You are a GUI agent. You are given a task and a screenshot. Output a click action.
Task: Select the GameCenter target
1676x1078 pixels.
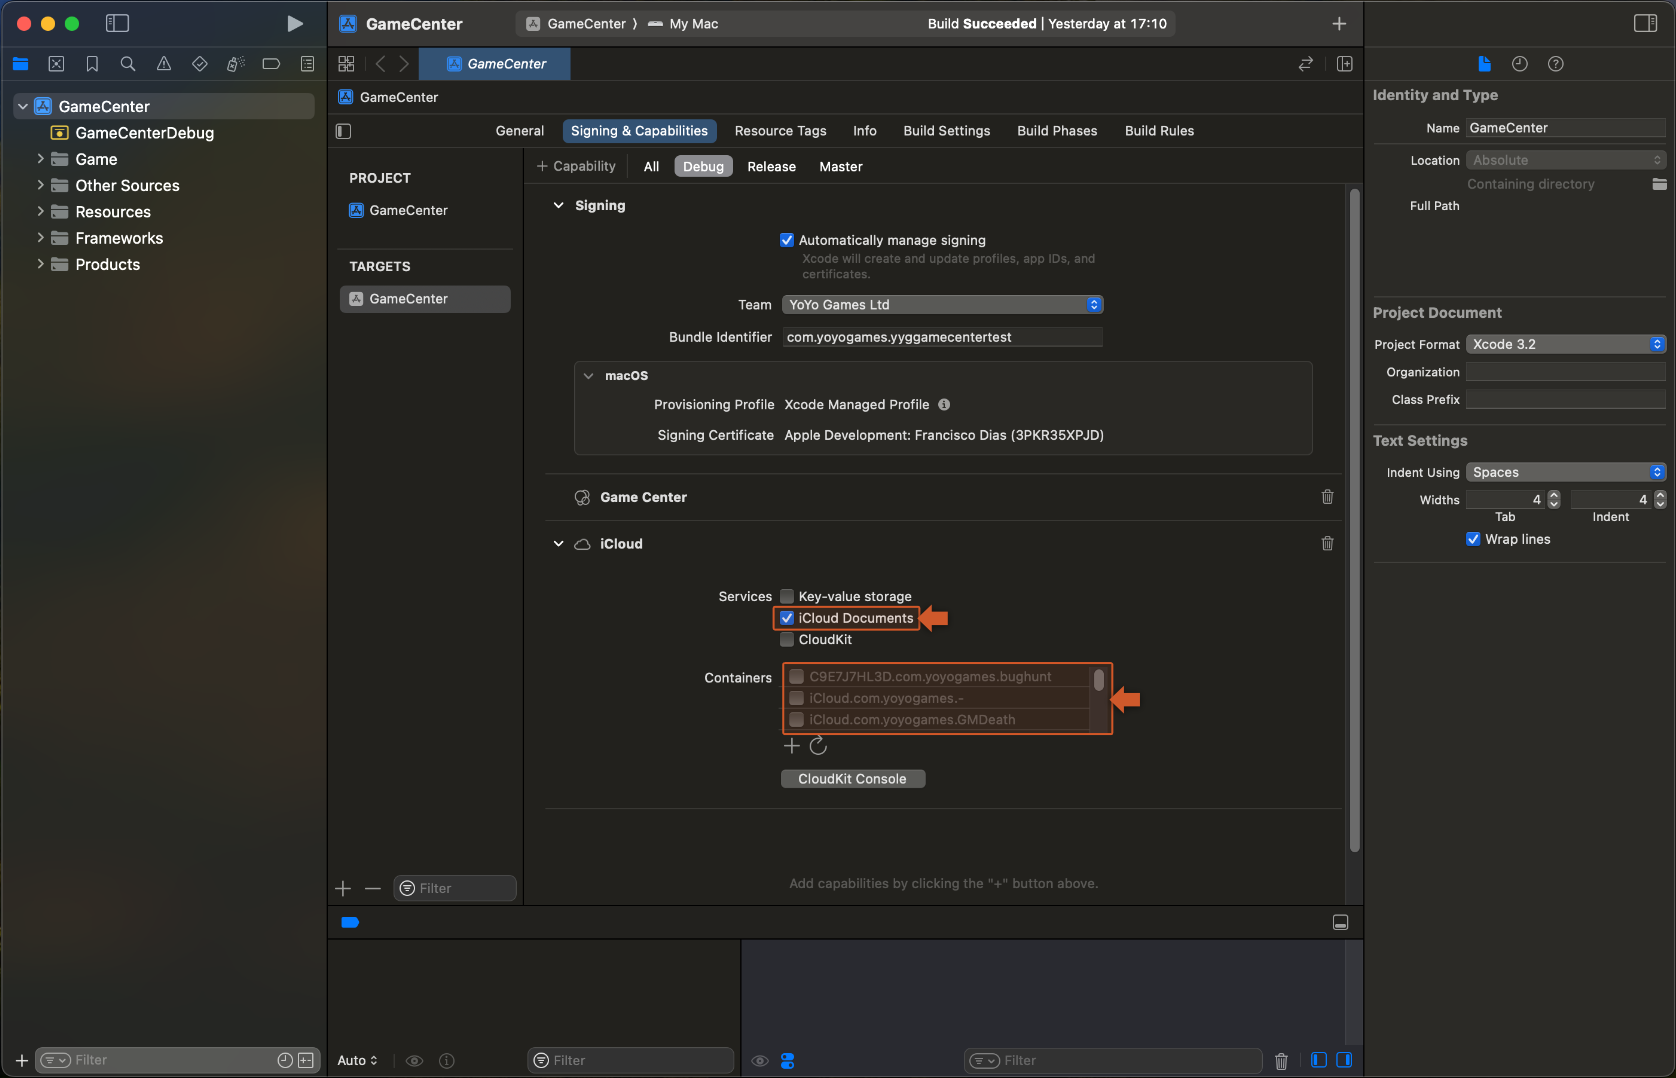(x=425, y=299)
